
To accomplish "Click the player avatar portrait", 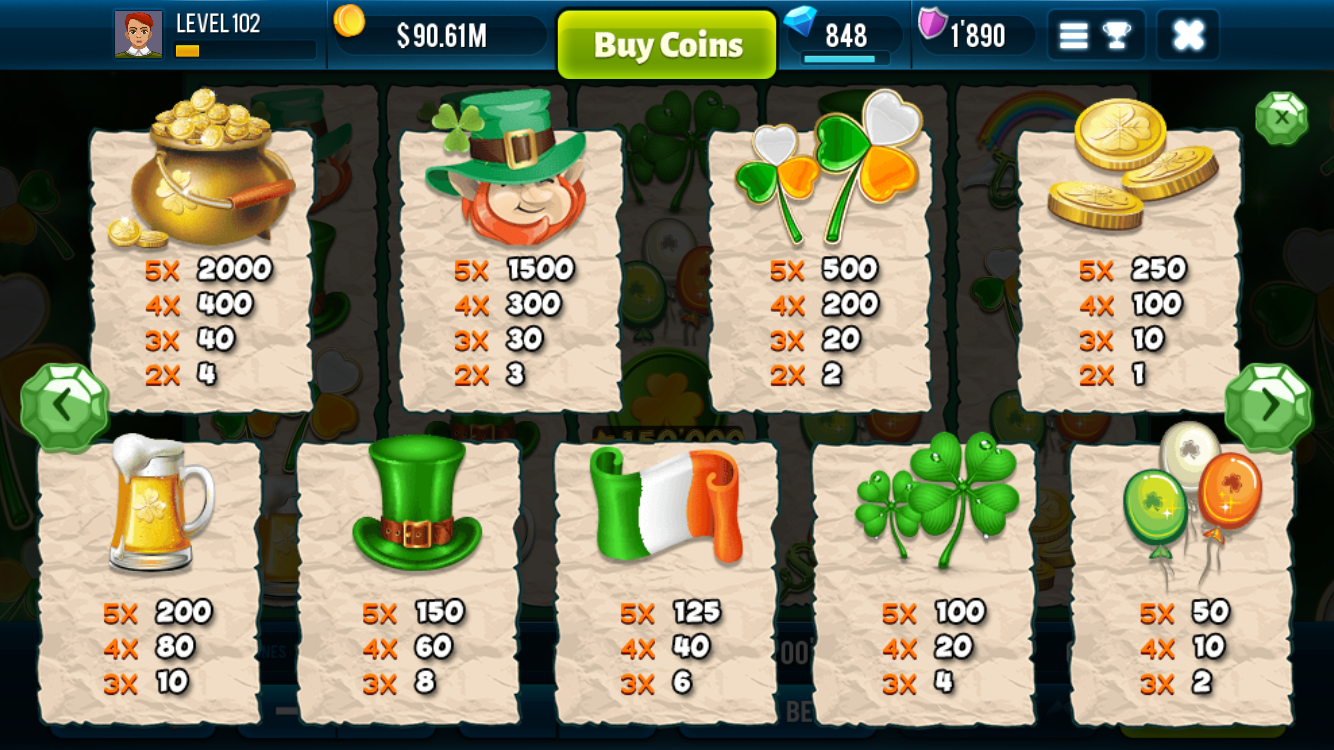I will point(138,34).
